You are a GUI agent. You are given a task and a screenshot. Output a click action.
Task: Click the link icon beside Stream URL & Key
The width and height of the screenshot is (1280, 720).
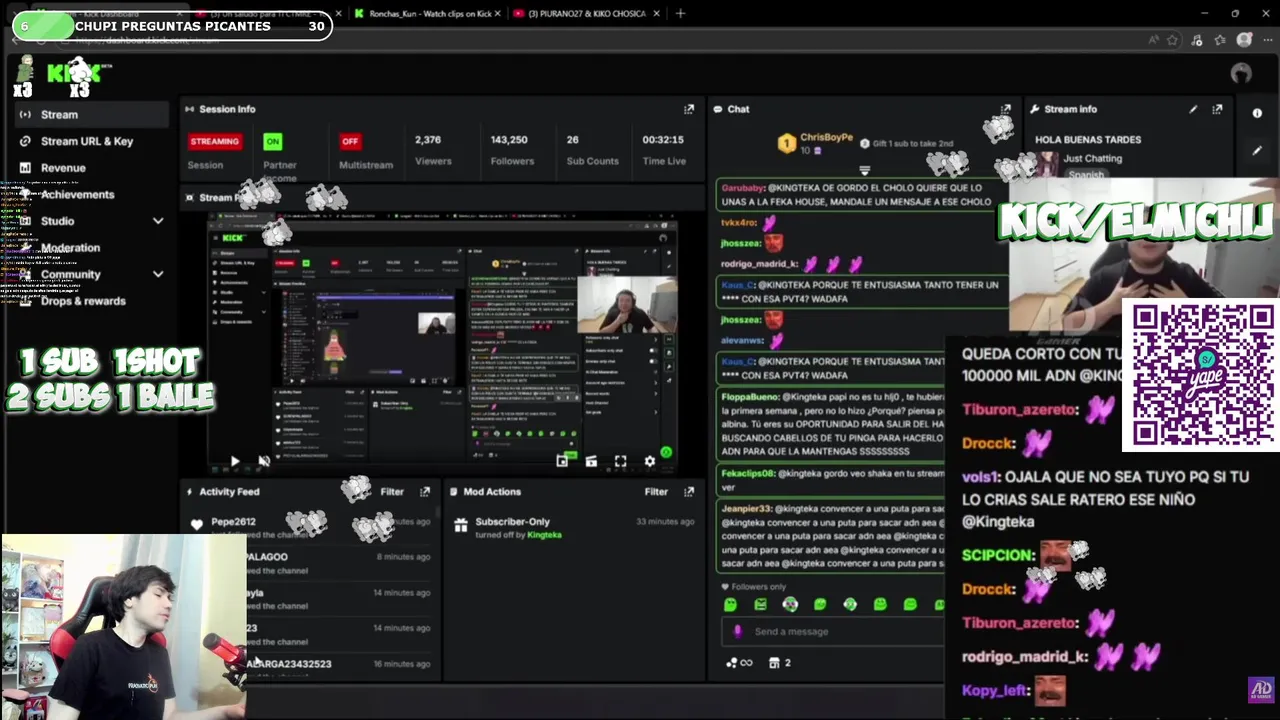click(25, 141)
